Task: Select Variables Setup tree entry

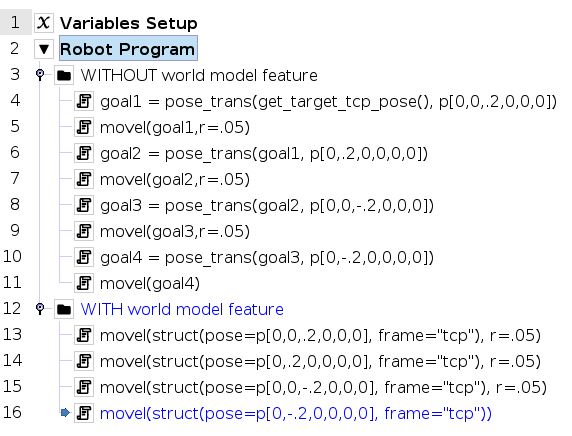Action: tap(128, 23)
